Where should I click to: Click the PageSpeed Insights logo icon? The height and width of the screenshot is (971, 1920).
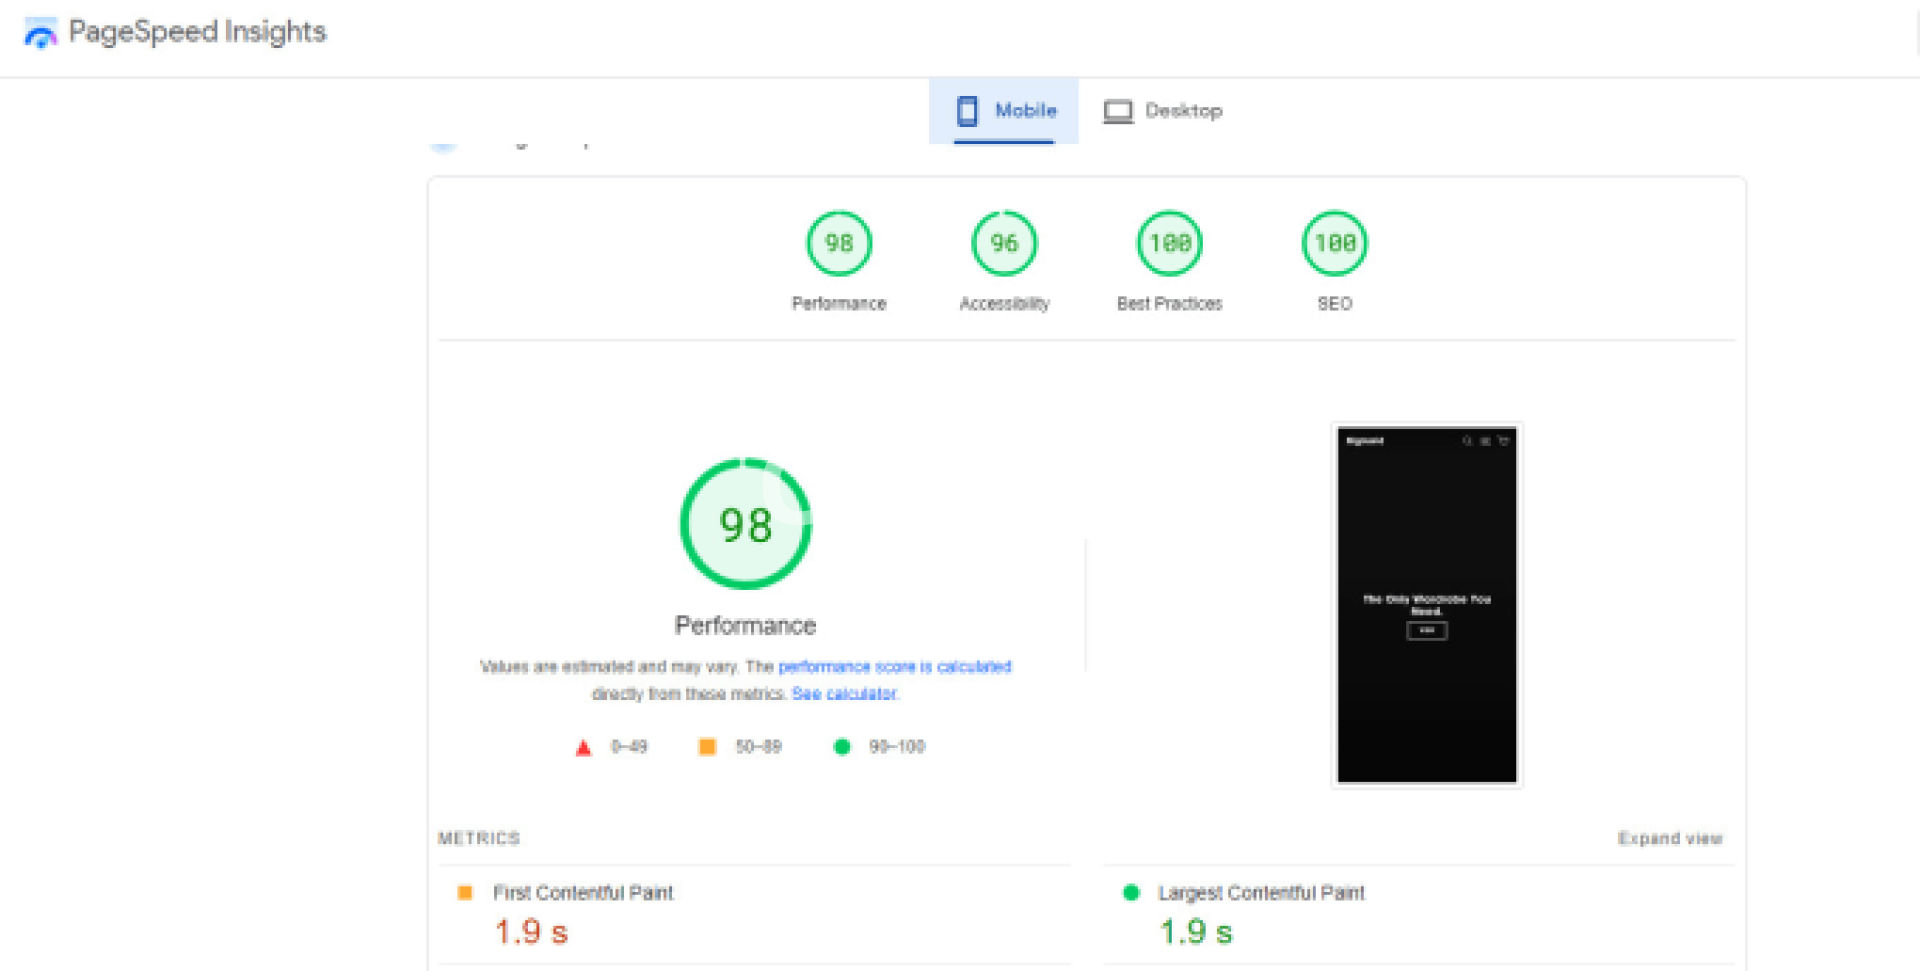[40, 33]
